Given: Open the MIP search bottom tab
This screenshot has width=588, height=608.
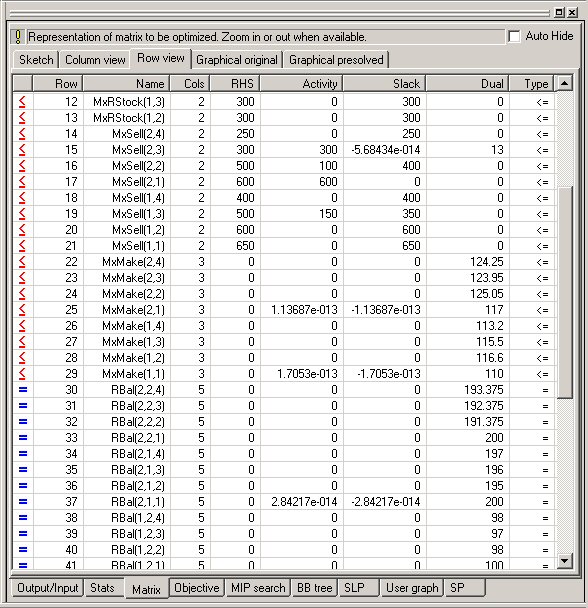Looking at the screenshot, I should 258,588.
